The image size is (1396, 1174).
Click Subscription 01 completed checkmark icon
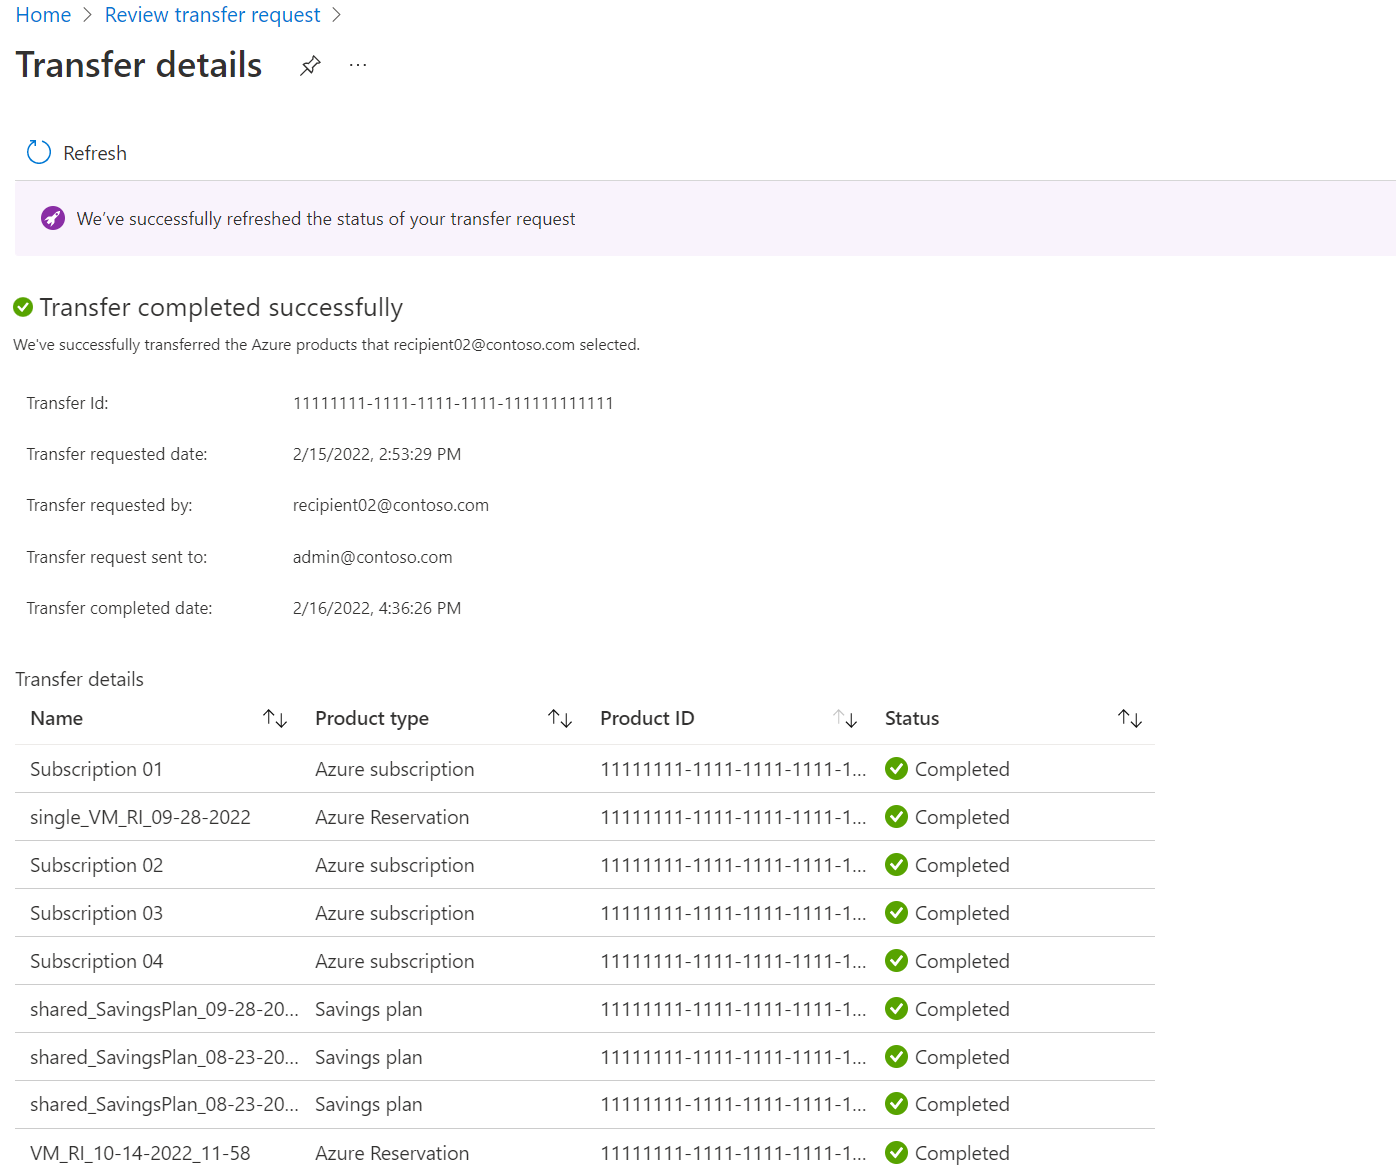(897, 769)
